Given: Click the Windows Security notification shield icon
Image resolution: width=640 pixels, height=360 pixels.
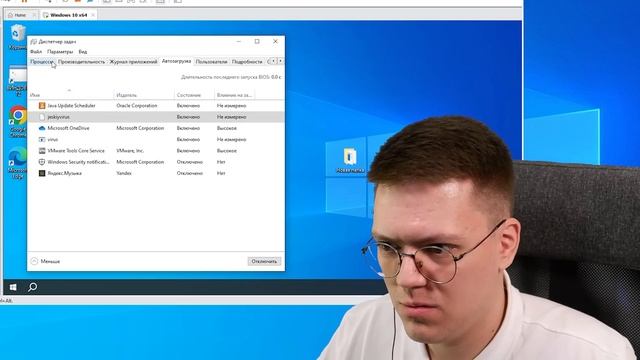Looking at the screenshot, I should (x=42, y=162).
